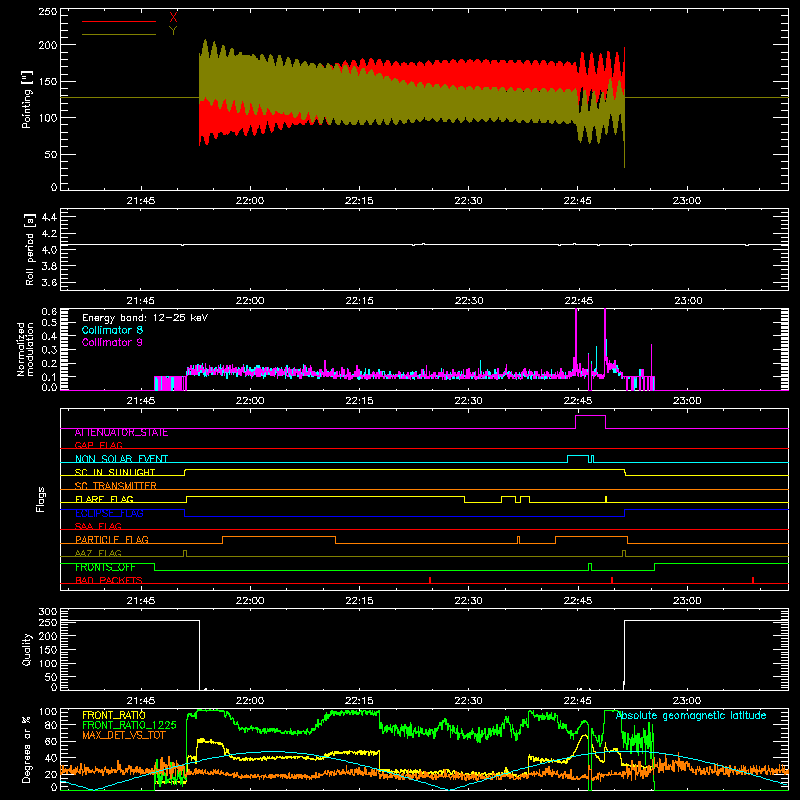
Task: Click the SC_IN_SUNLIGHT flag label
Action: tap(115, 472)
